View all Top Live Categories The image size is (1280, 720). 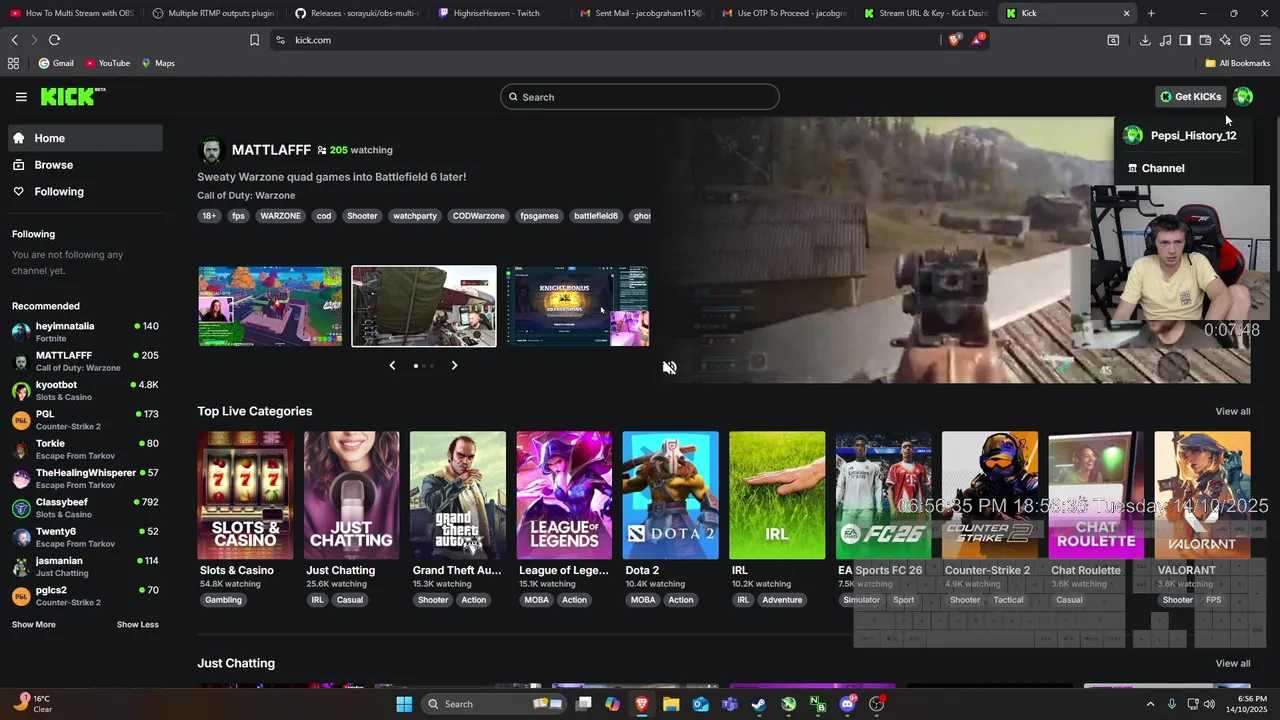[x=1232, y=412]
